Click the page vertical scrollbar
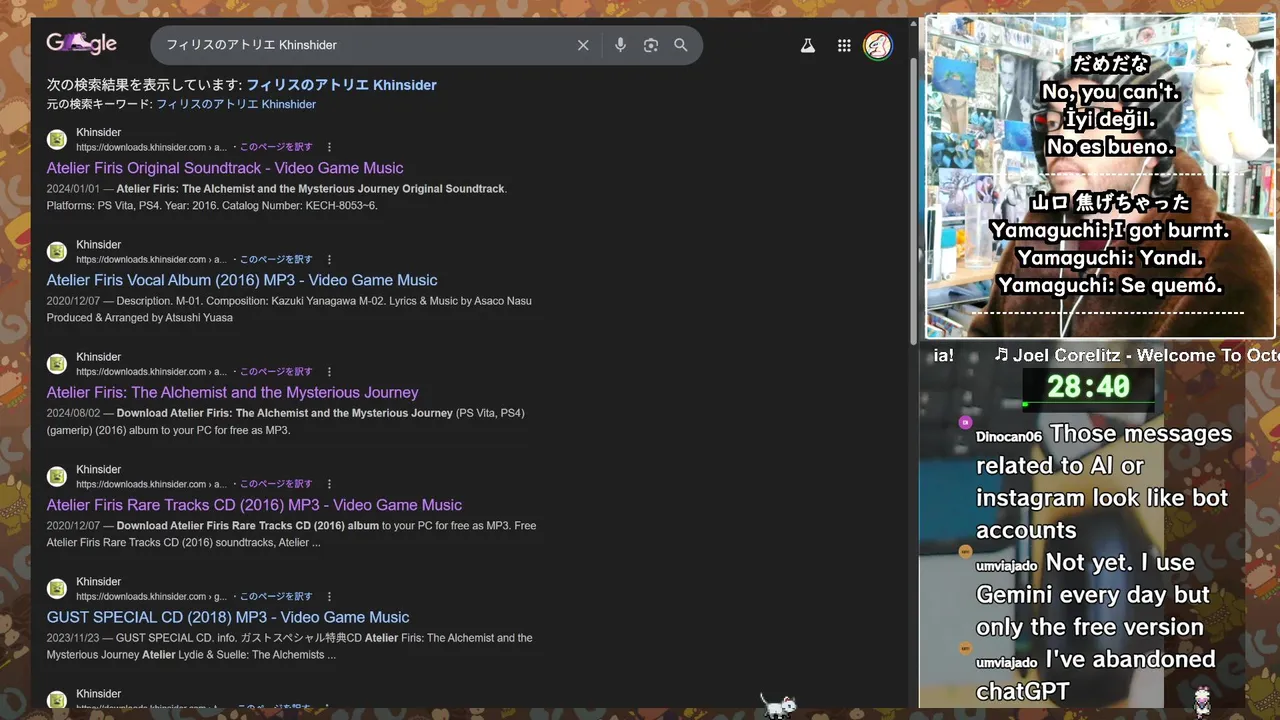 [913, 200]
